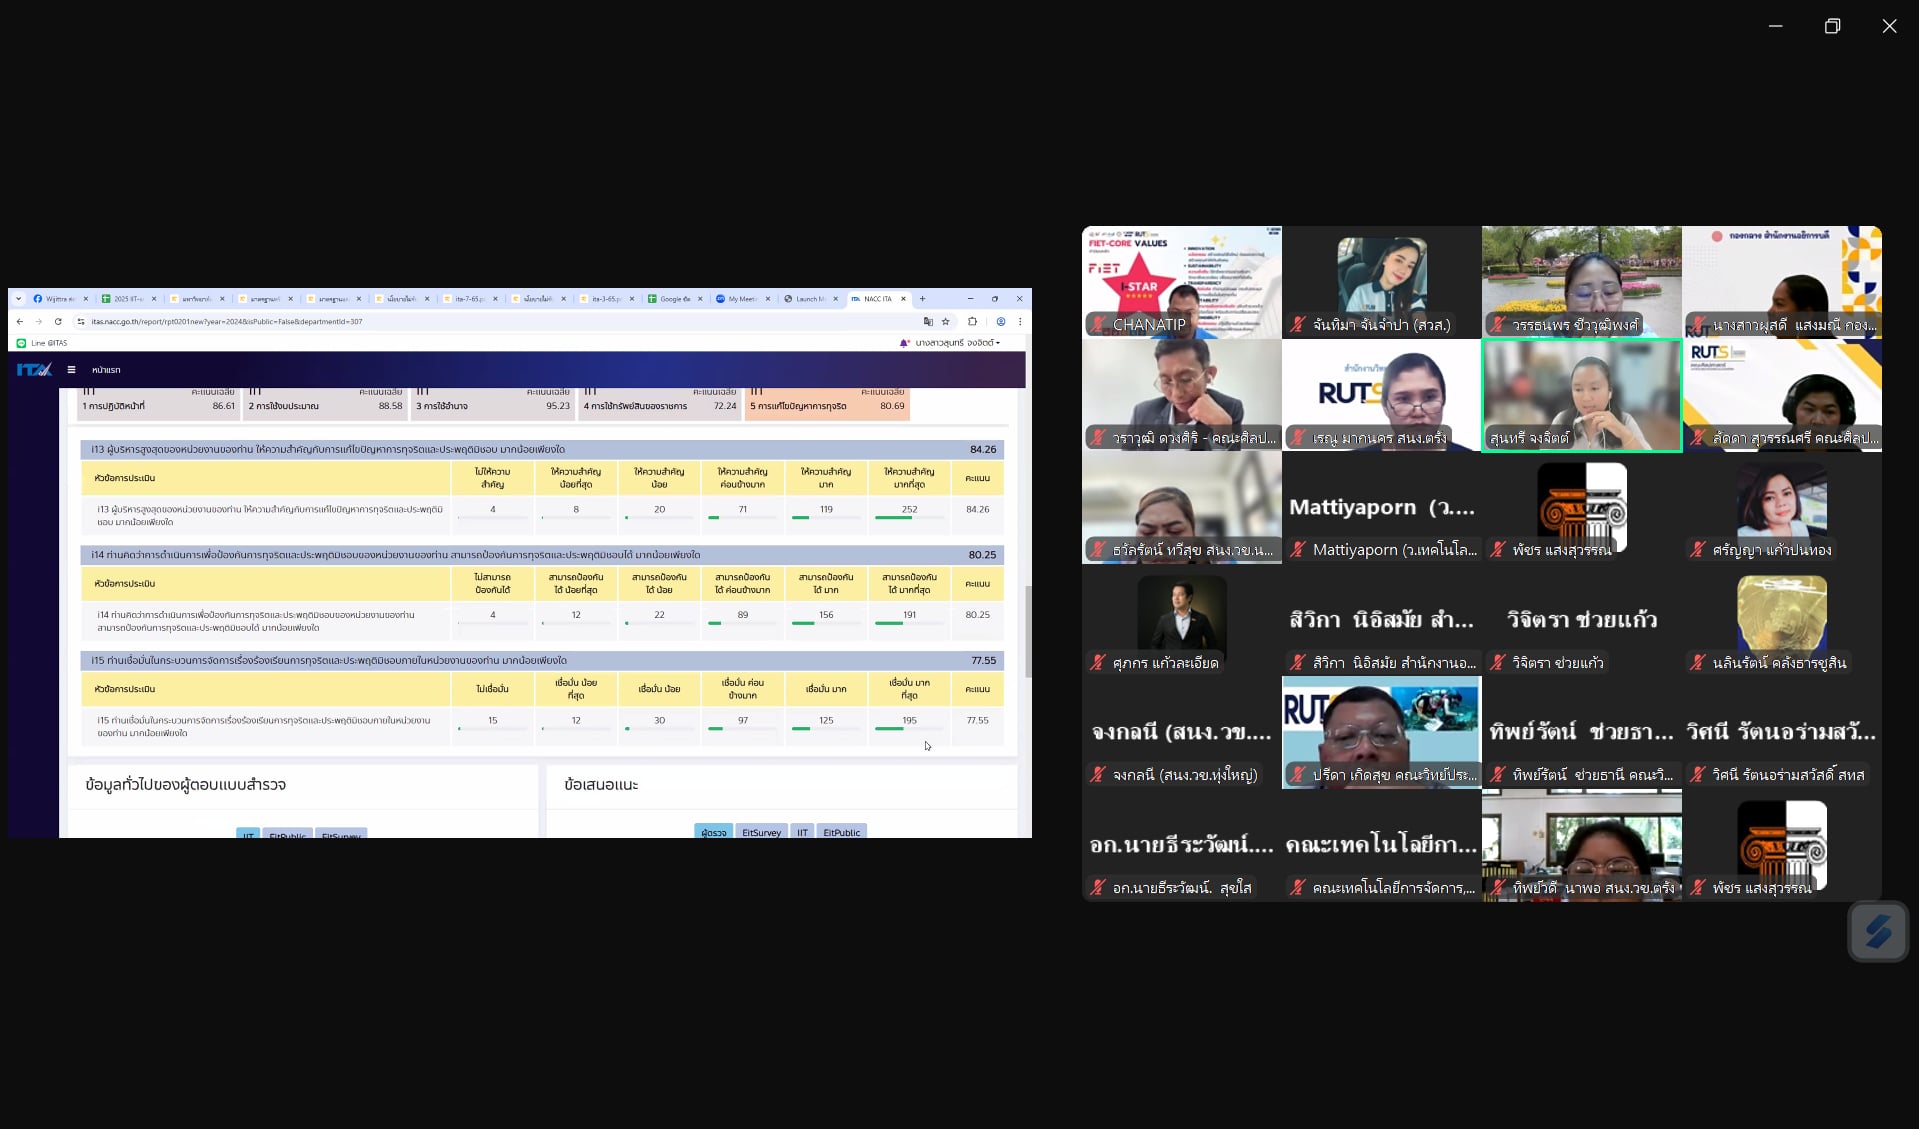Click the translate page icon
The width and height of the screenshot is (1919, 1129).
928,322
